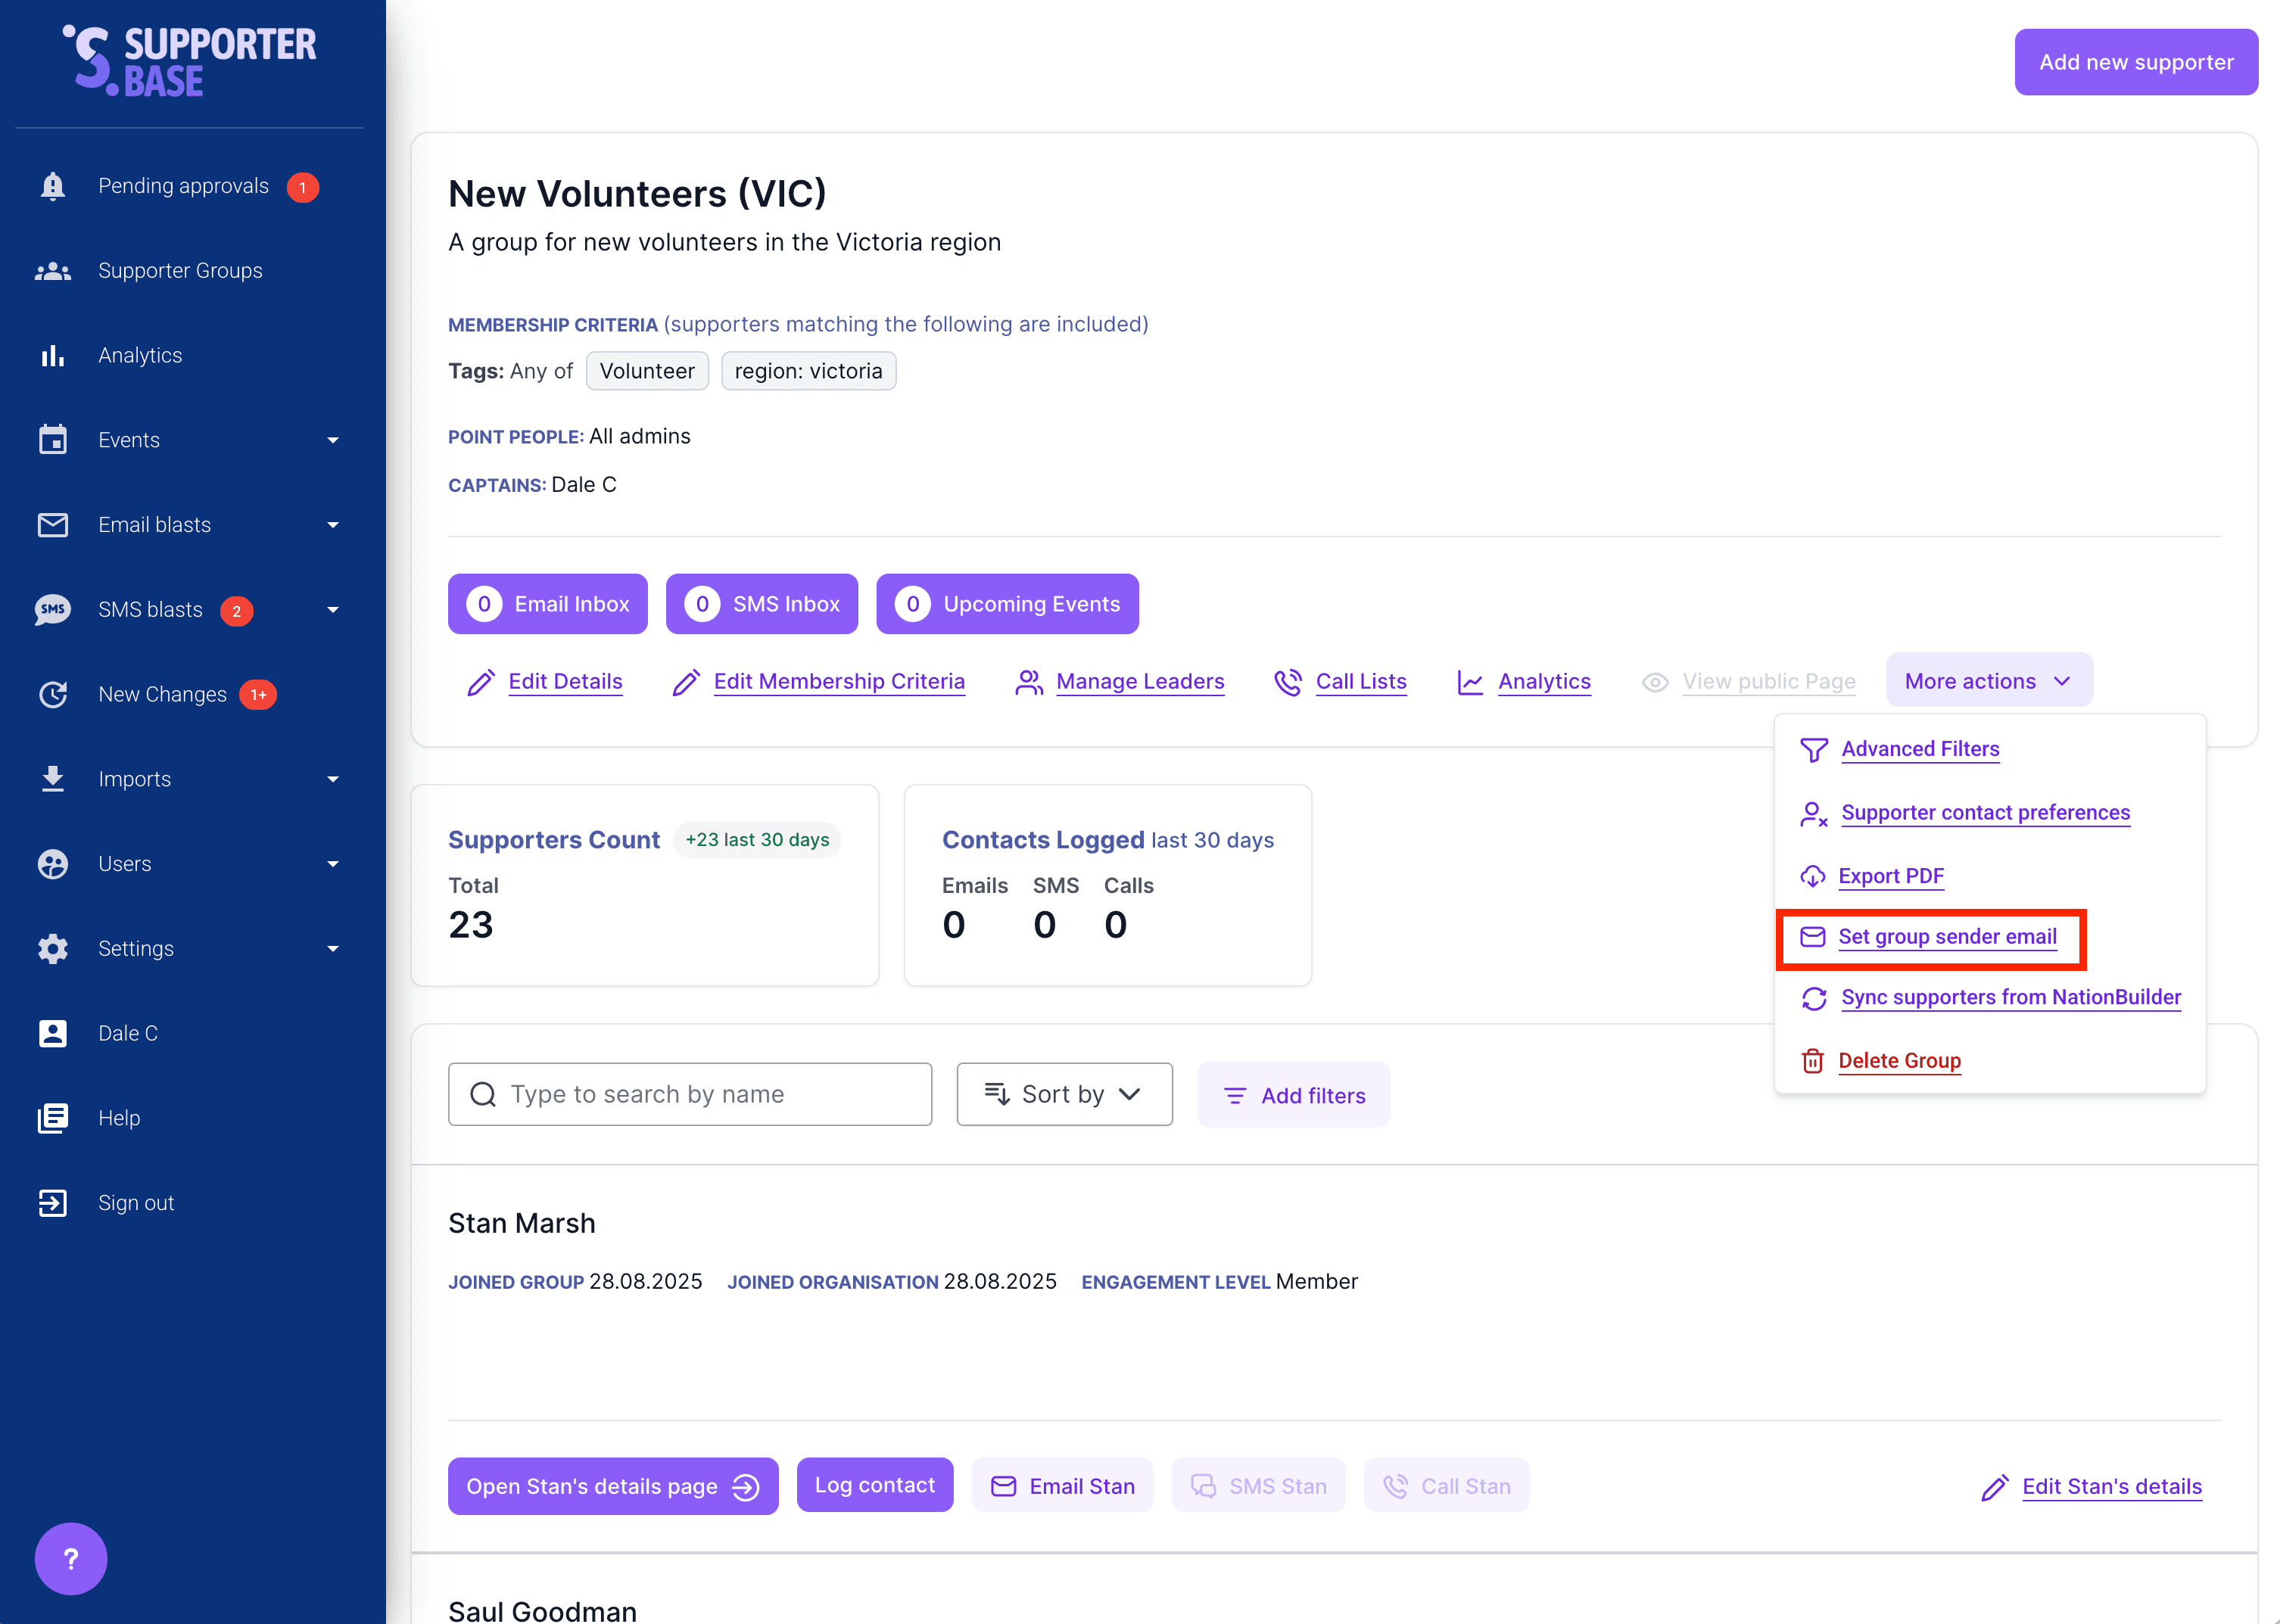The height and width of the screenshot is (1624, 2280).
Task: Expand the Events sidebar section
Action: [x=332, y=441]
